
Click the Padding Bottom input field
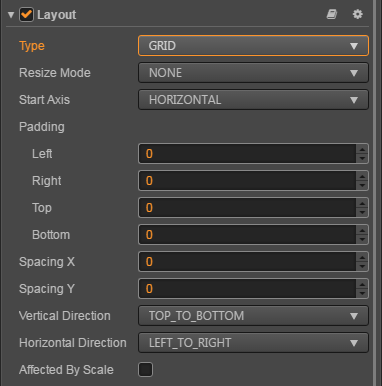pos(247,235)
